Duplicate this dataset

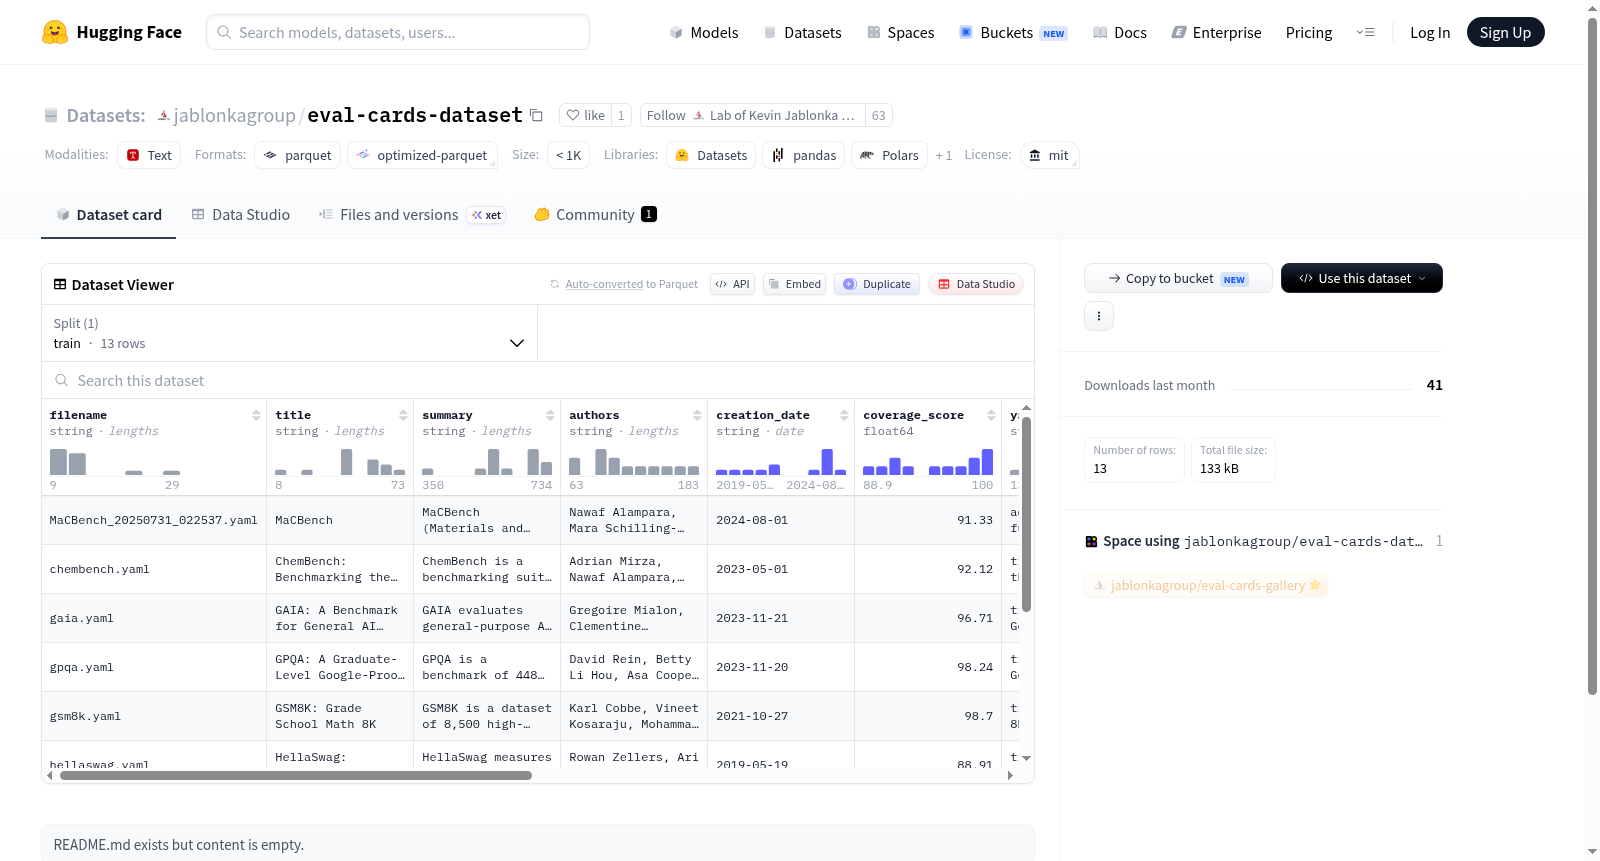click(877, 284)
